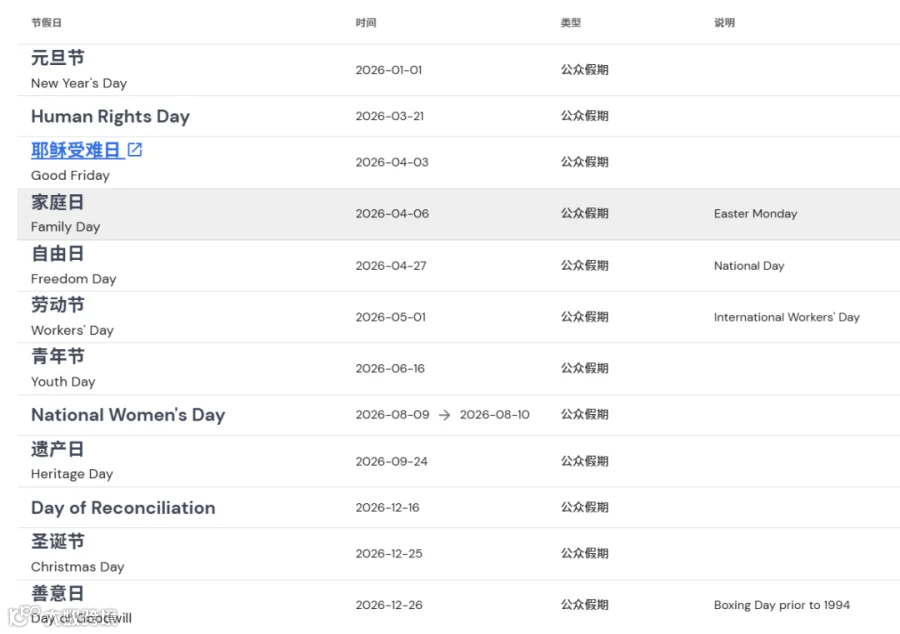The height and width of the screenshot is (634, 900).
Task: Select the 自由日 holiday name
Action: (57, 254)
